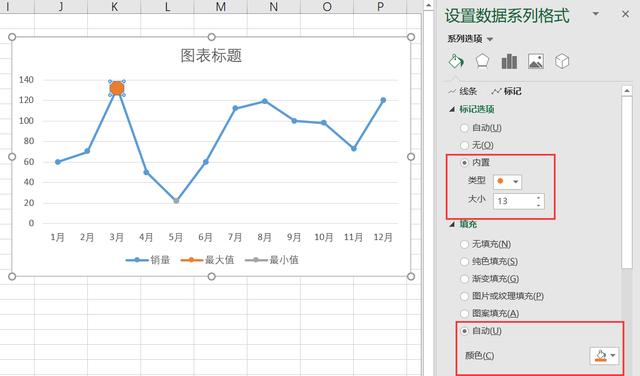Select 图片或纹理填充(P) fill option
This screenshot has height=376, width=640.
464,296
